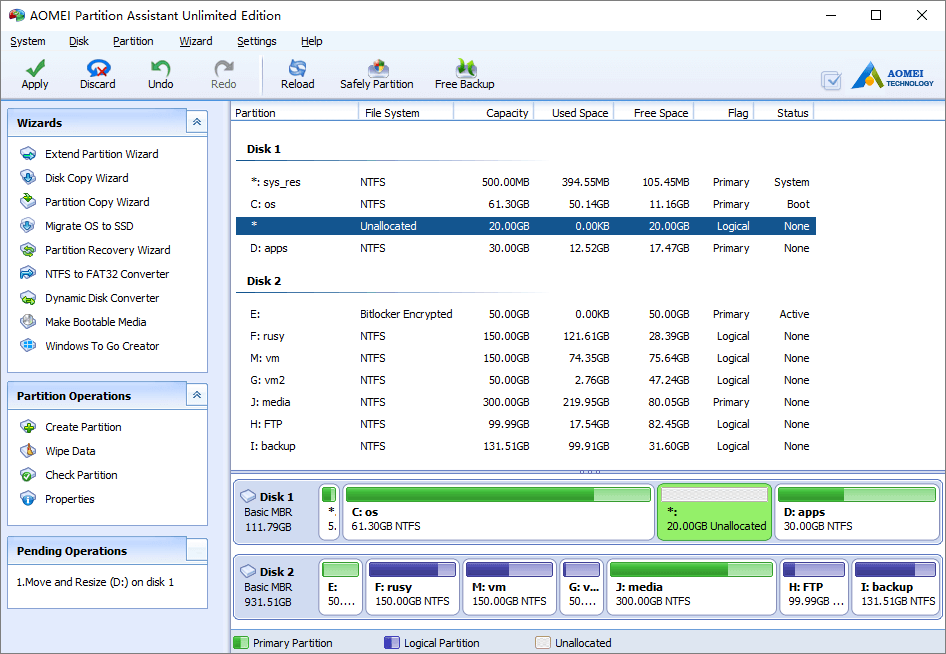Select the 'H: FTP' partition row in the table

tap(525, 424)
